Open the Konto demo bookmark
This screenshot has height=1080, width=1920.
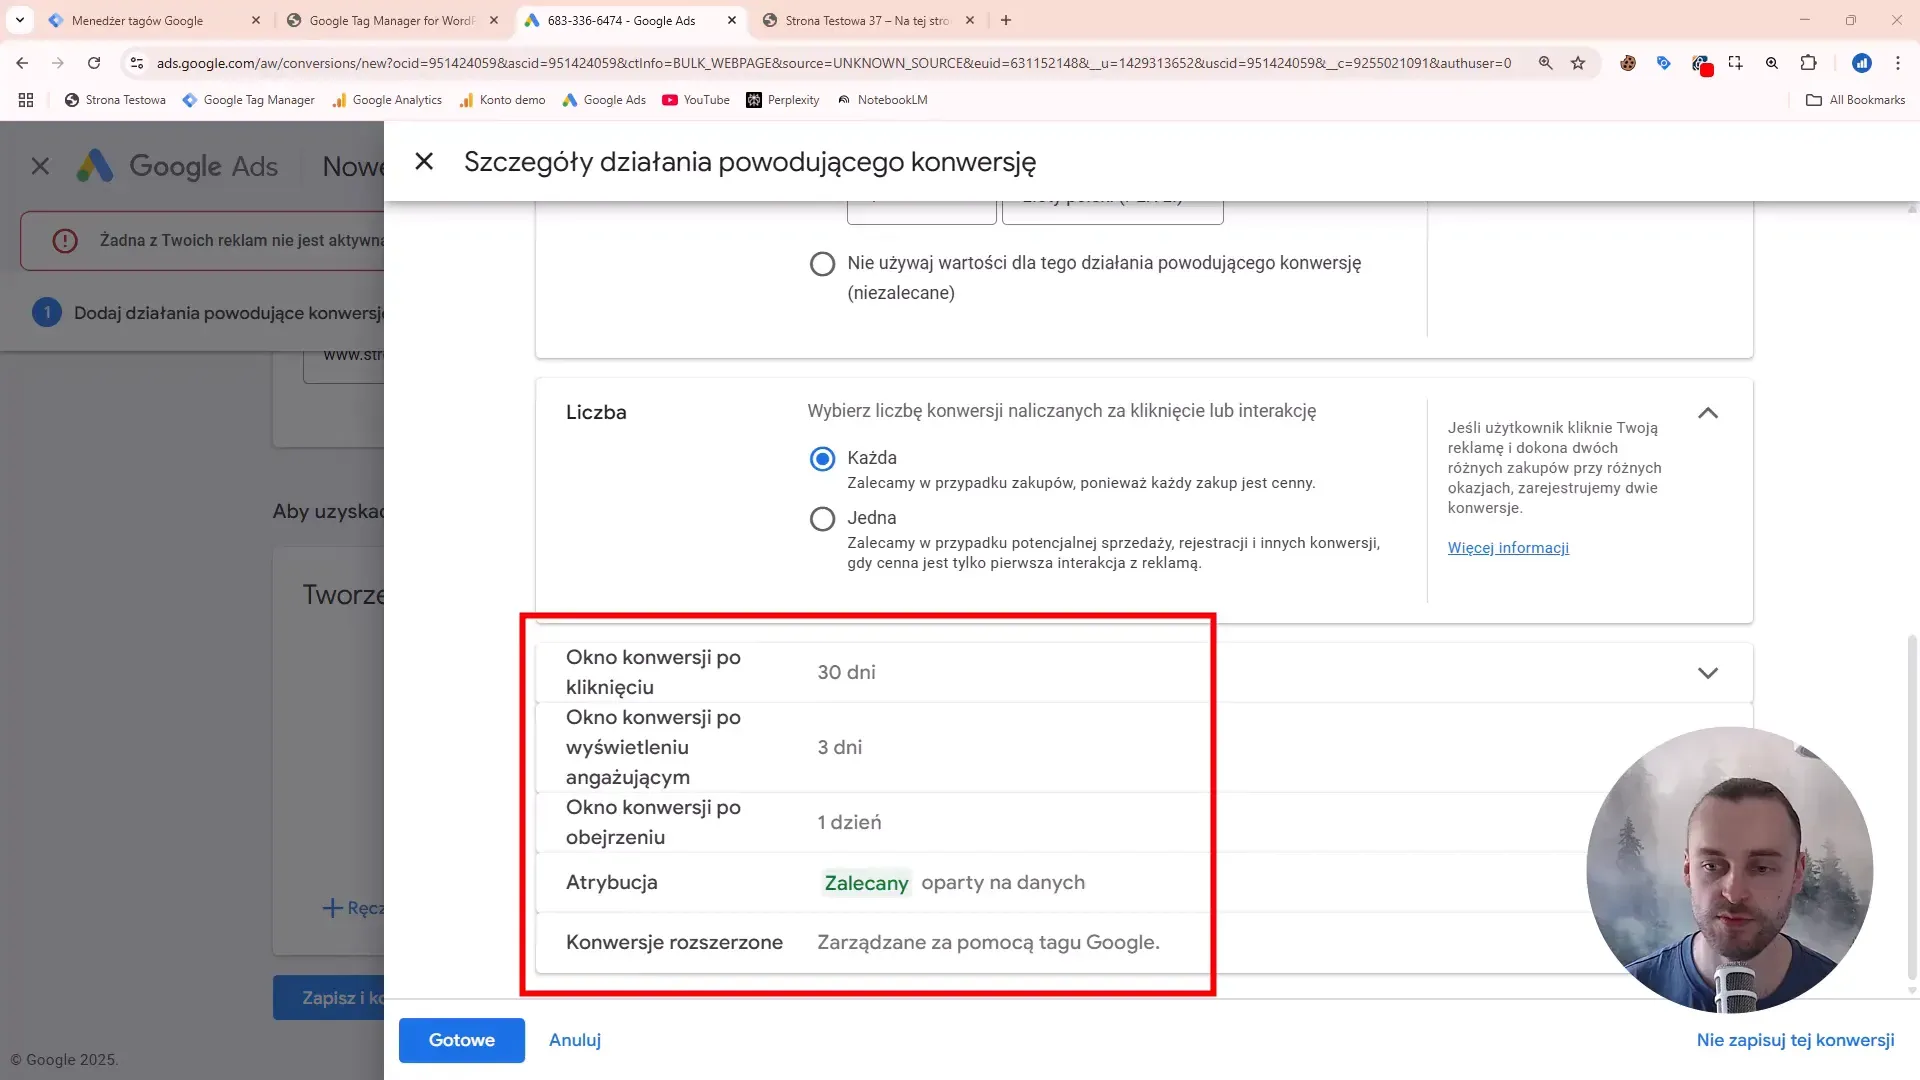coord(502,100)
